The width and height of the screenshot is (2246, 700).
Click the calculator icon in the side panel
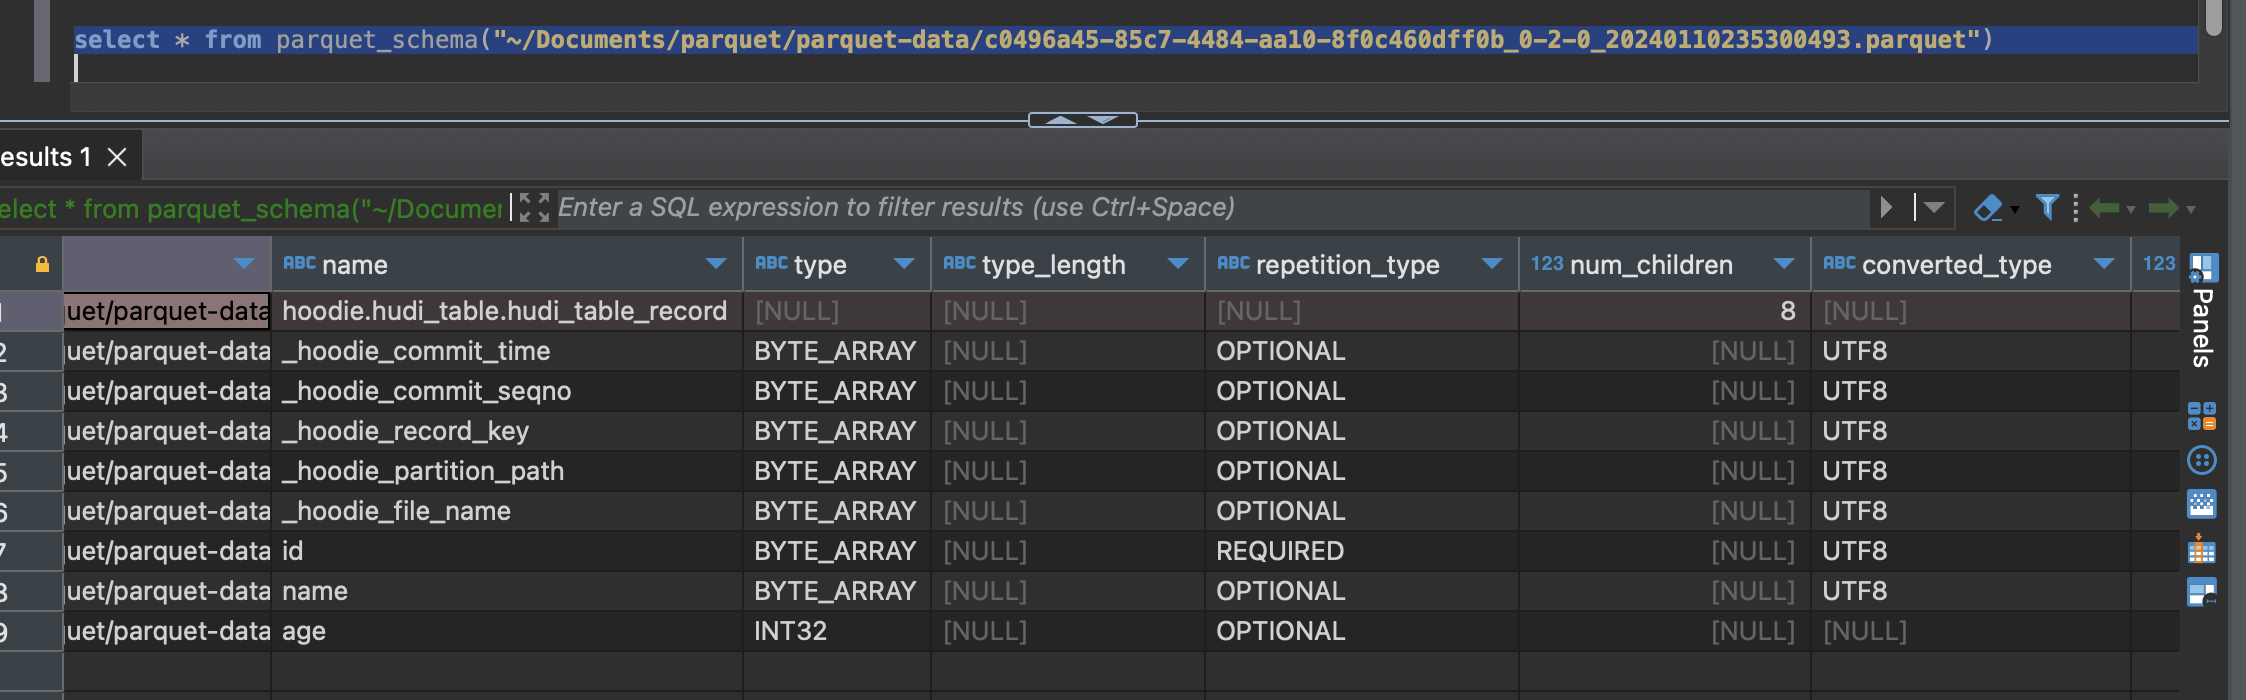(x=2202, y=416)
